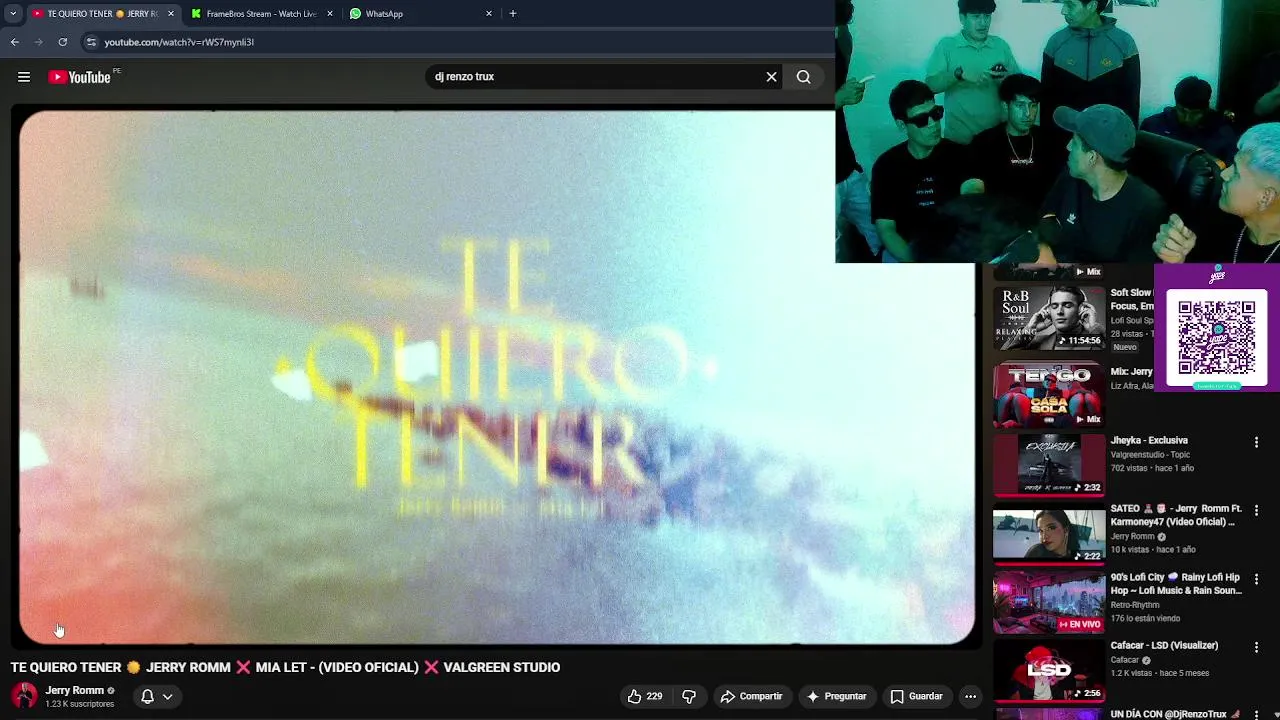1280x720 pixels.
Task: Open the Preguntar AI button
Action: click(836, 696)
